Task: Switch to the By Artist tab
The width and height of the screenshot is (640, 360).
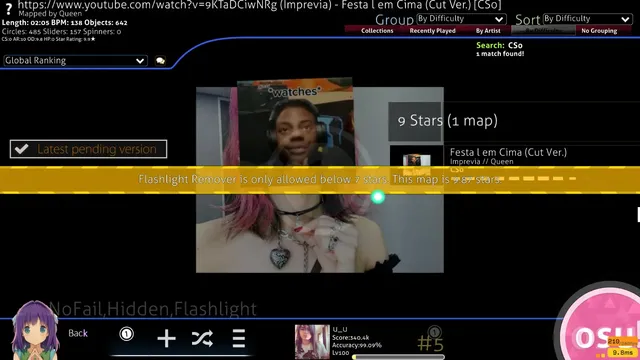Action: 488,31
